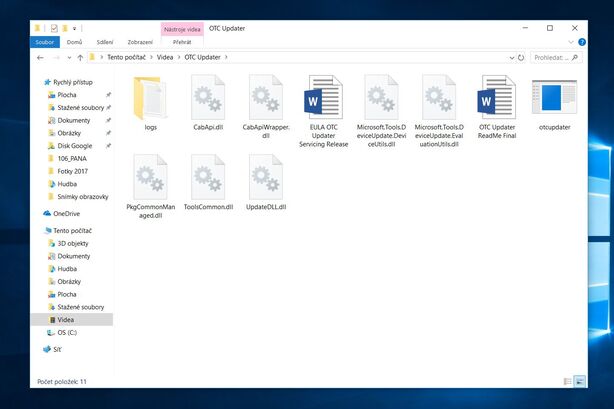This screenshot has width=614, height=409.
Task: Go back with the back arrow
Action: [x=40, y=58]
